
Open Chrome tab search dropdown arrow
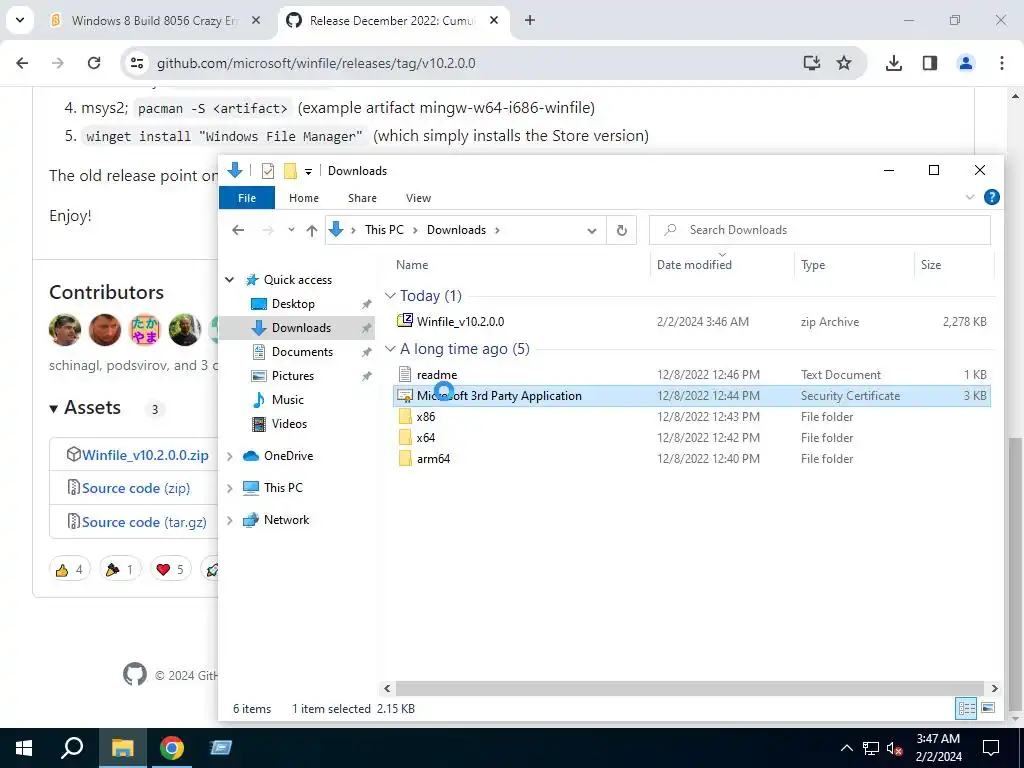[x=20, y=20]
